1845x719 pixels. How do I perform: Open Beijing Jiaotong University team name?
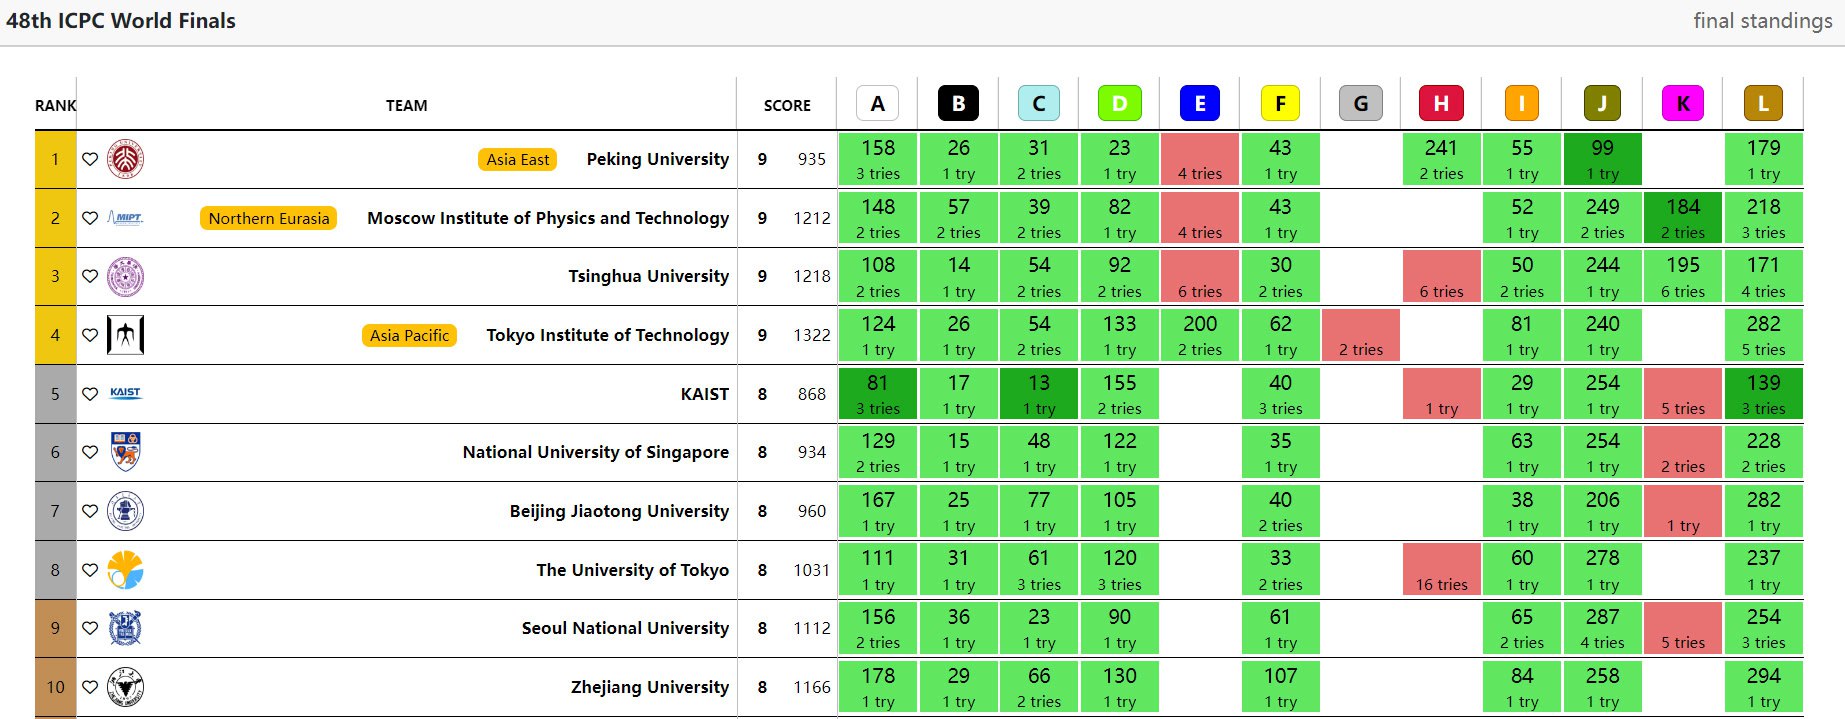click(x=620, y=511)
